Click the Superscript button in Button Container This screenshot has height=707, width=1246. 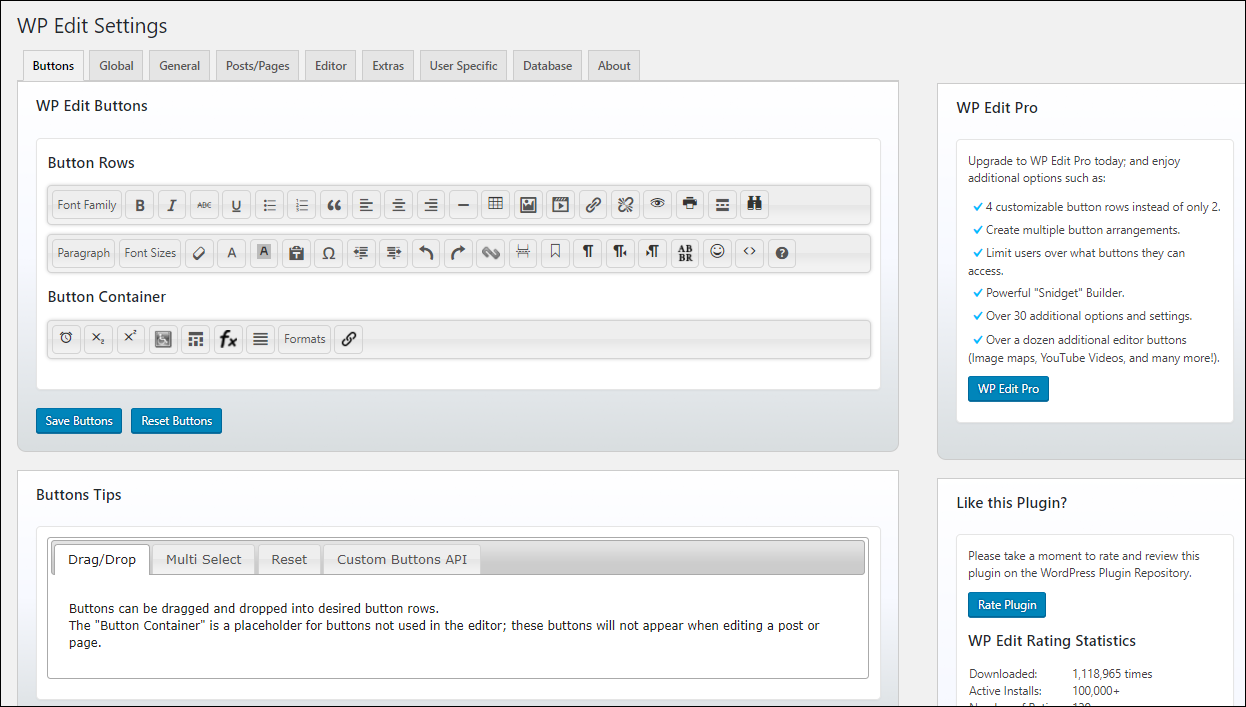click(131, 339)
